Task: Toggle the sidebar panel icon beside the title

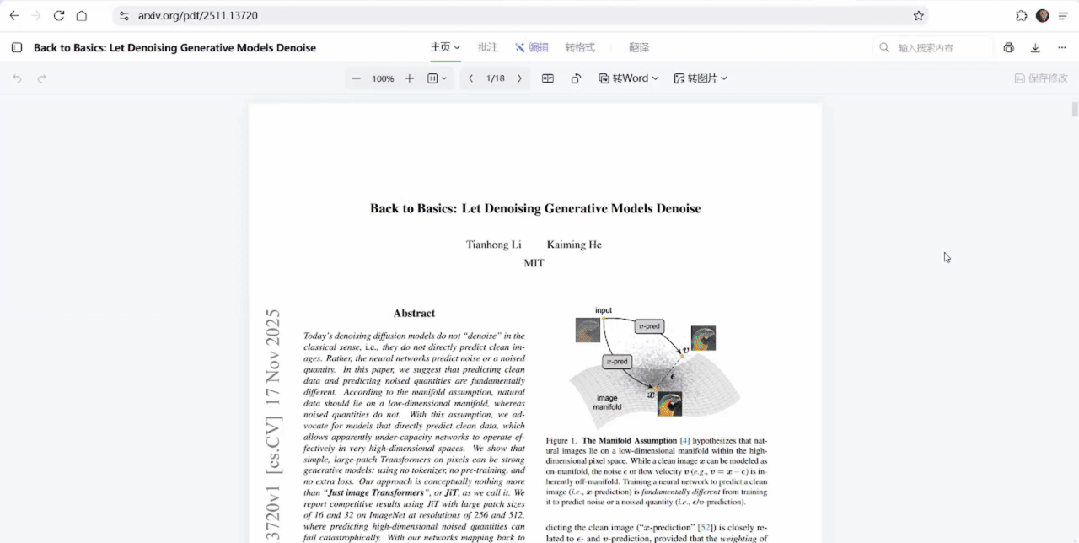Action: click(16, 47)
